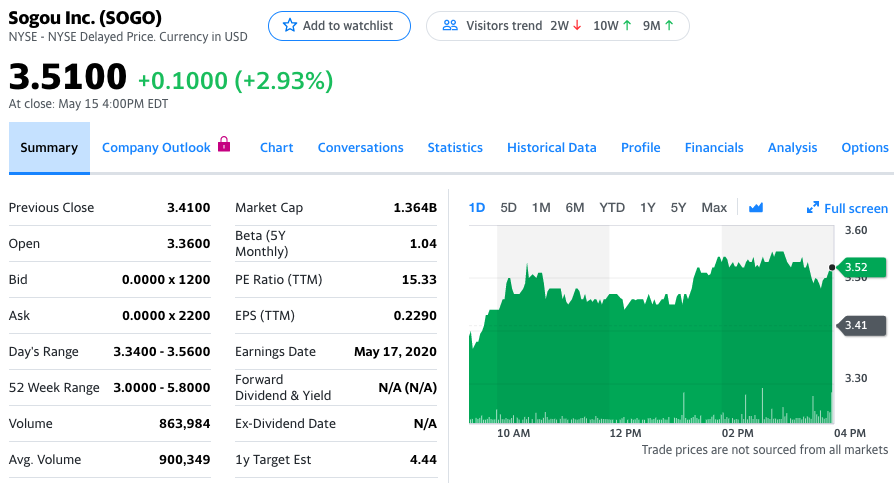Click the 12 PM time axis label
This screenshot has width=894, height=483.
pos(625,433)
